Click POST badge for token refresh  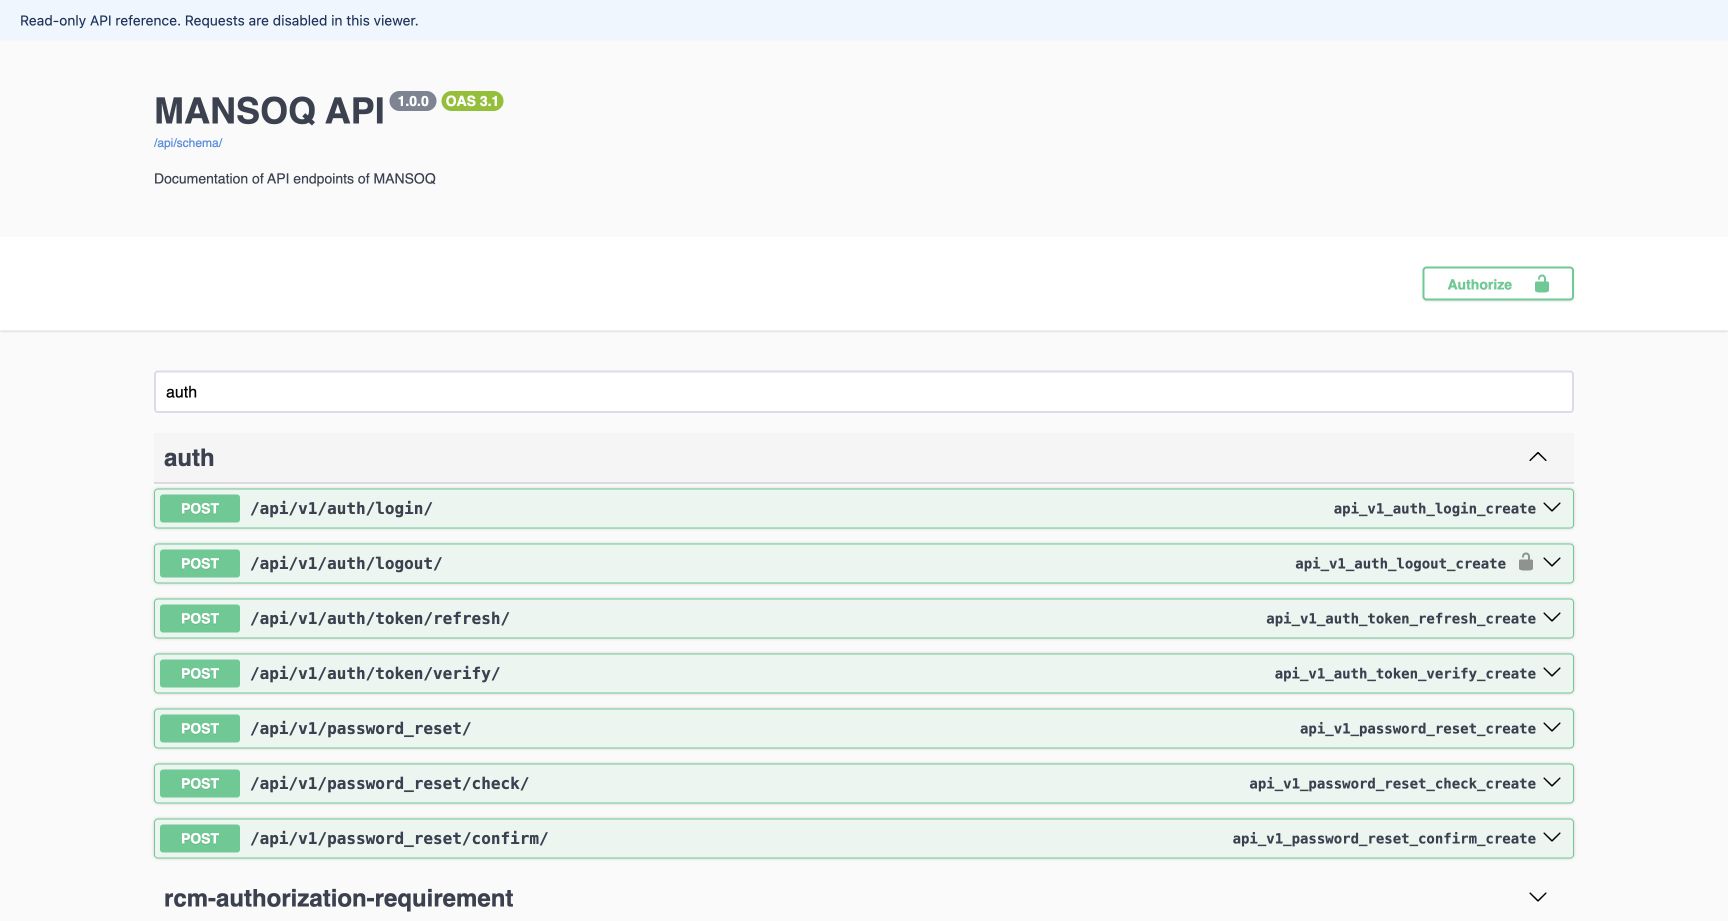[200, 618]
